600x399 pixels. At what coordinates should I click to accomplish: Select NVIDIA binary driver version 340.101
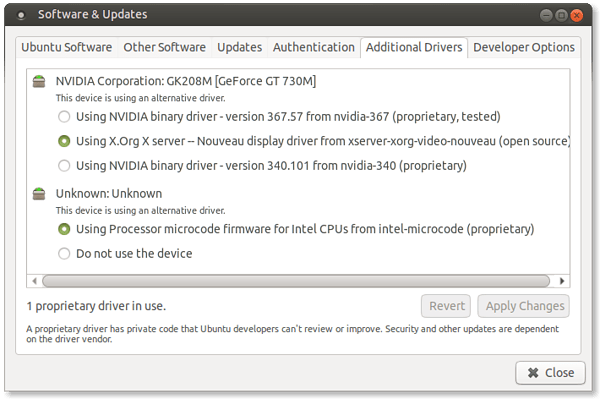[x=64, y=166]
